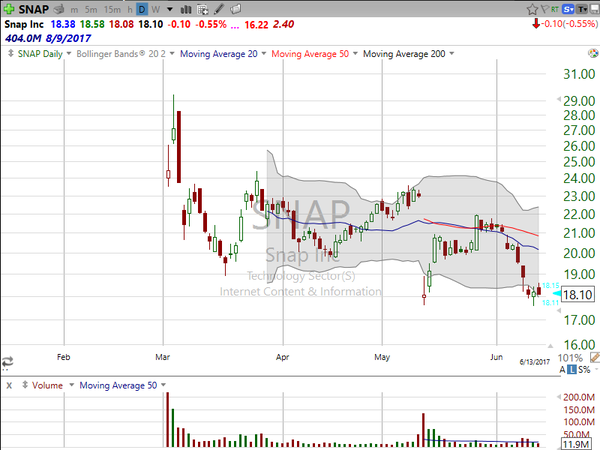Click the RT real-time data indicator
The image size is (600, 450).
pyautogui.click(x=555, y=9)
